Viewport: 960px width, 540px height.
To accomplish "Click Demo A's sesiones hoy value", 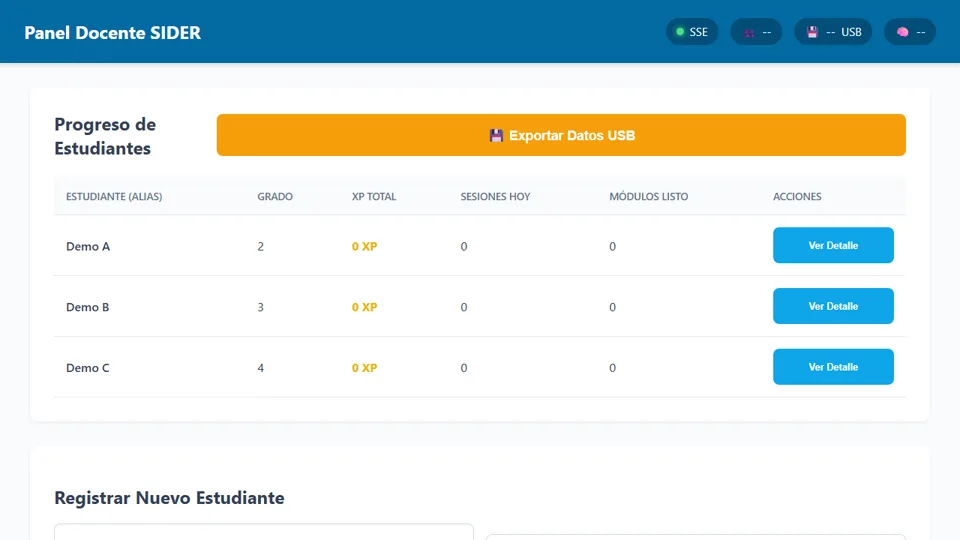I will [x=464, y=246].
